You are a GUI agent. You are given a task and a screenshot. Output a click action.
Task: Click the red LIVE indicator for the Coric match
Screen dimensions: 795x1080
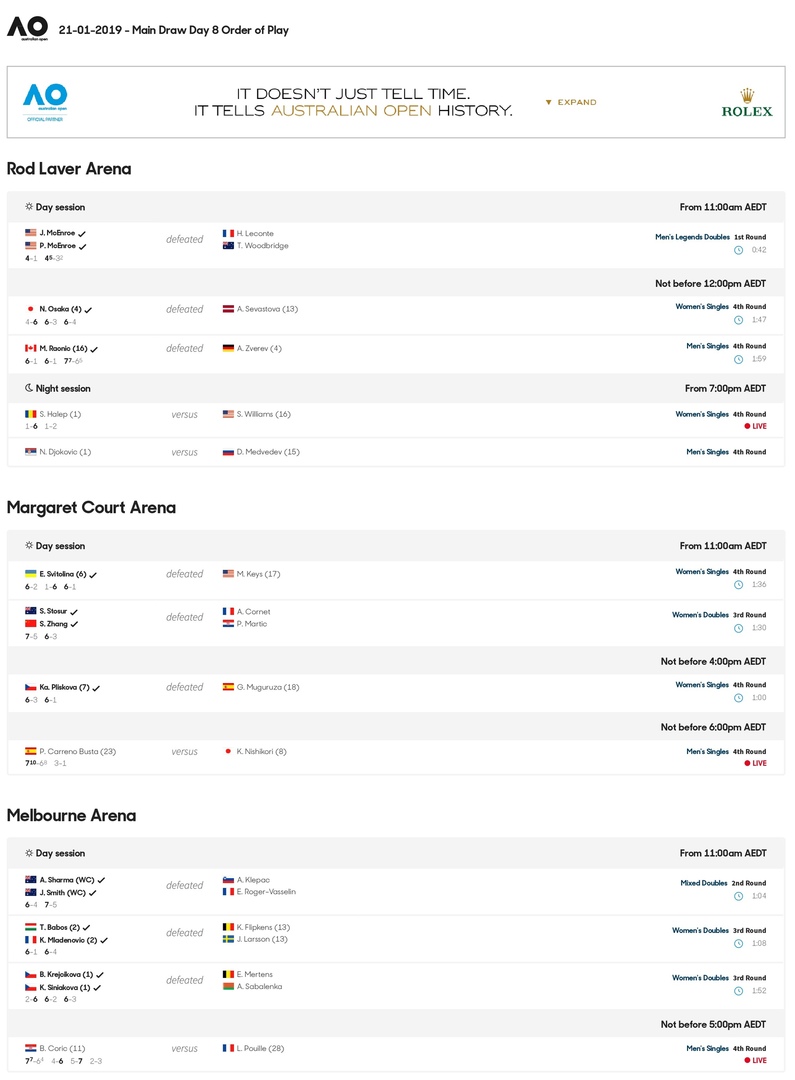coord(756,1061)
